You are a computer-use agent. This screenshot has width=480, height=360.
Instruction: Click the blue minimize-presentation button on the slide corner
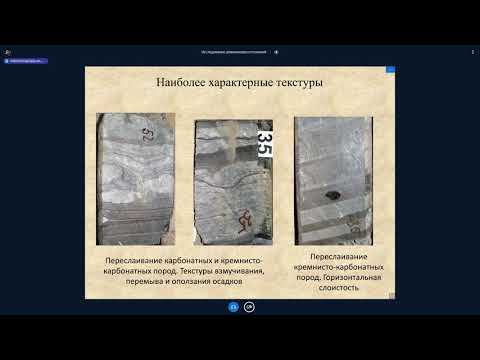pos(390,69)
